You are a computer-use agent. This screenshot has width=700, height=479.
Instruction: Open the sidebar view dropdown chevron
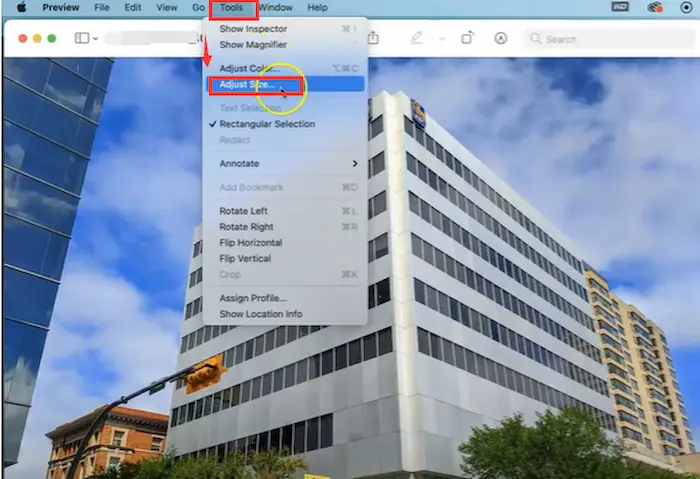[x=96, y=39]
